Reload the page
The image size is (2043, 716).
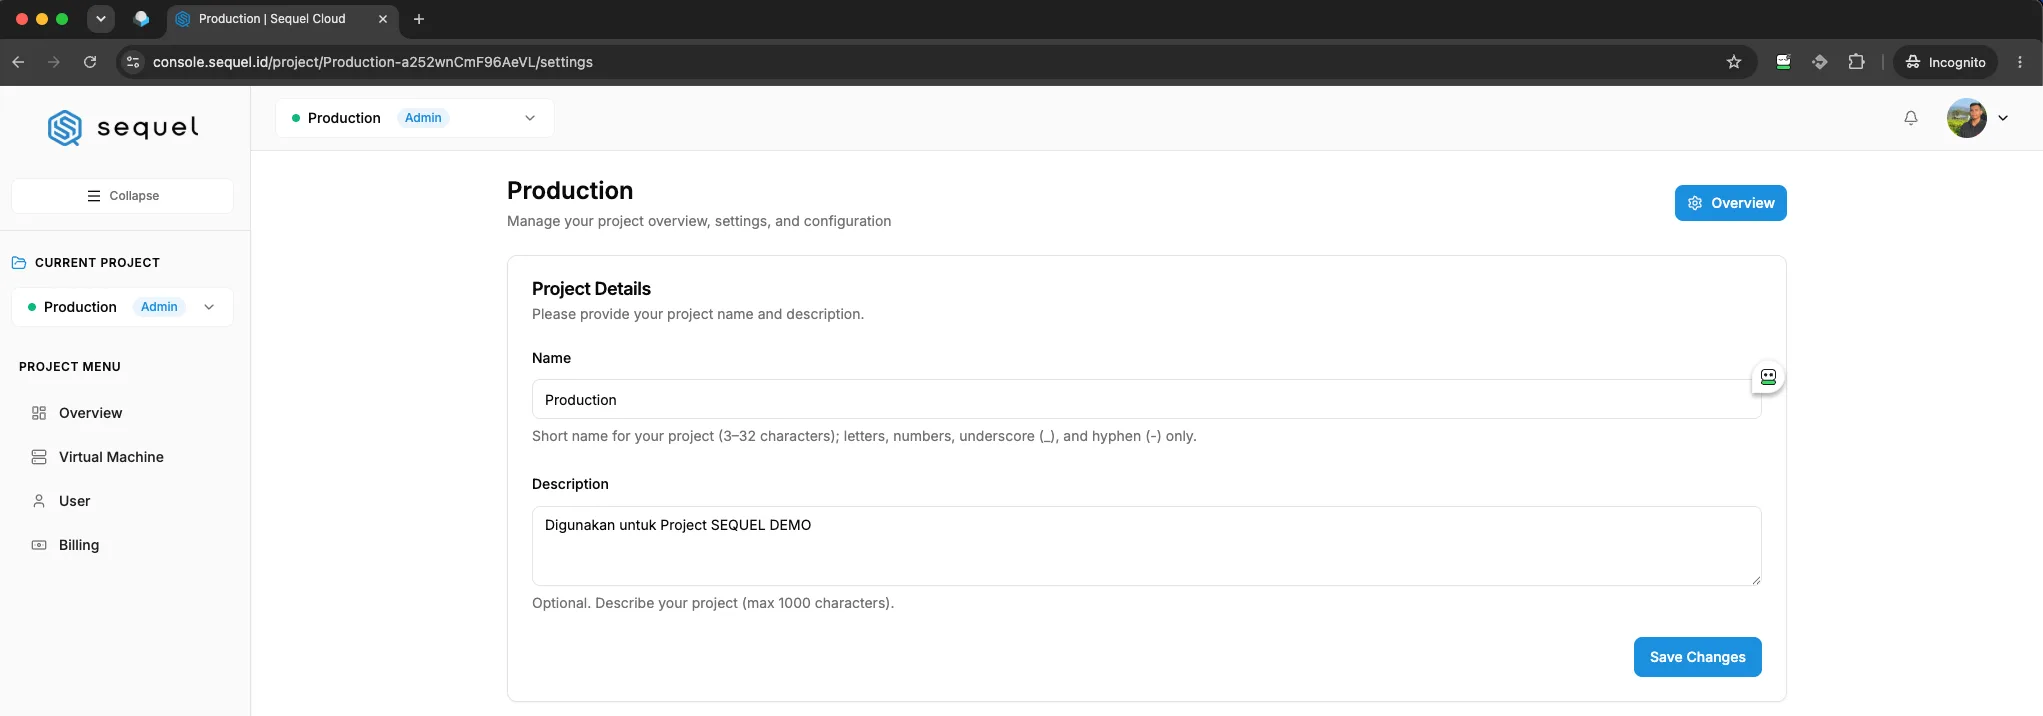point(90,62)
